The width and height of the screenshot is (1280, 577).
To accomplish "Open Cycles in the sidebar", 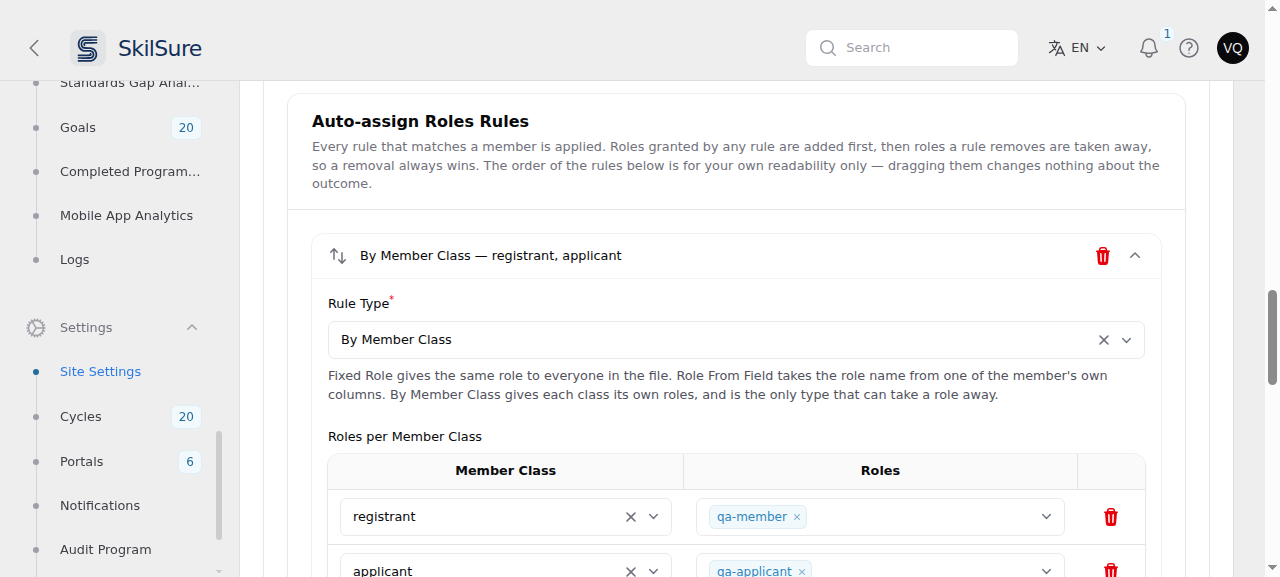I will click(x=81, y=417).
